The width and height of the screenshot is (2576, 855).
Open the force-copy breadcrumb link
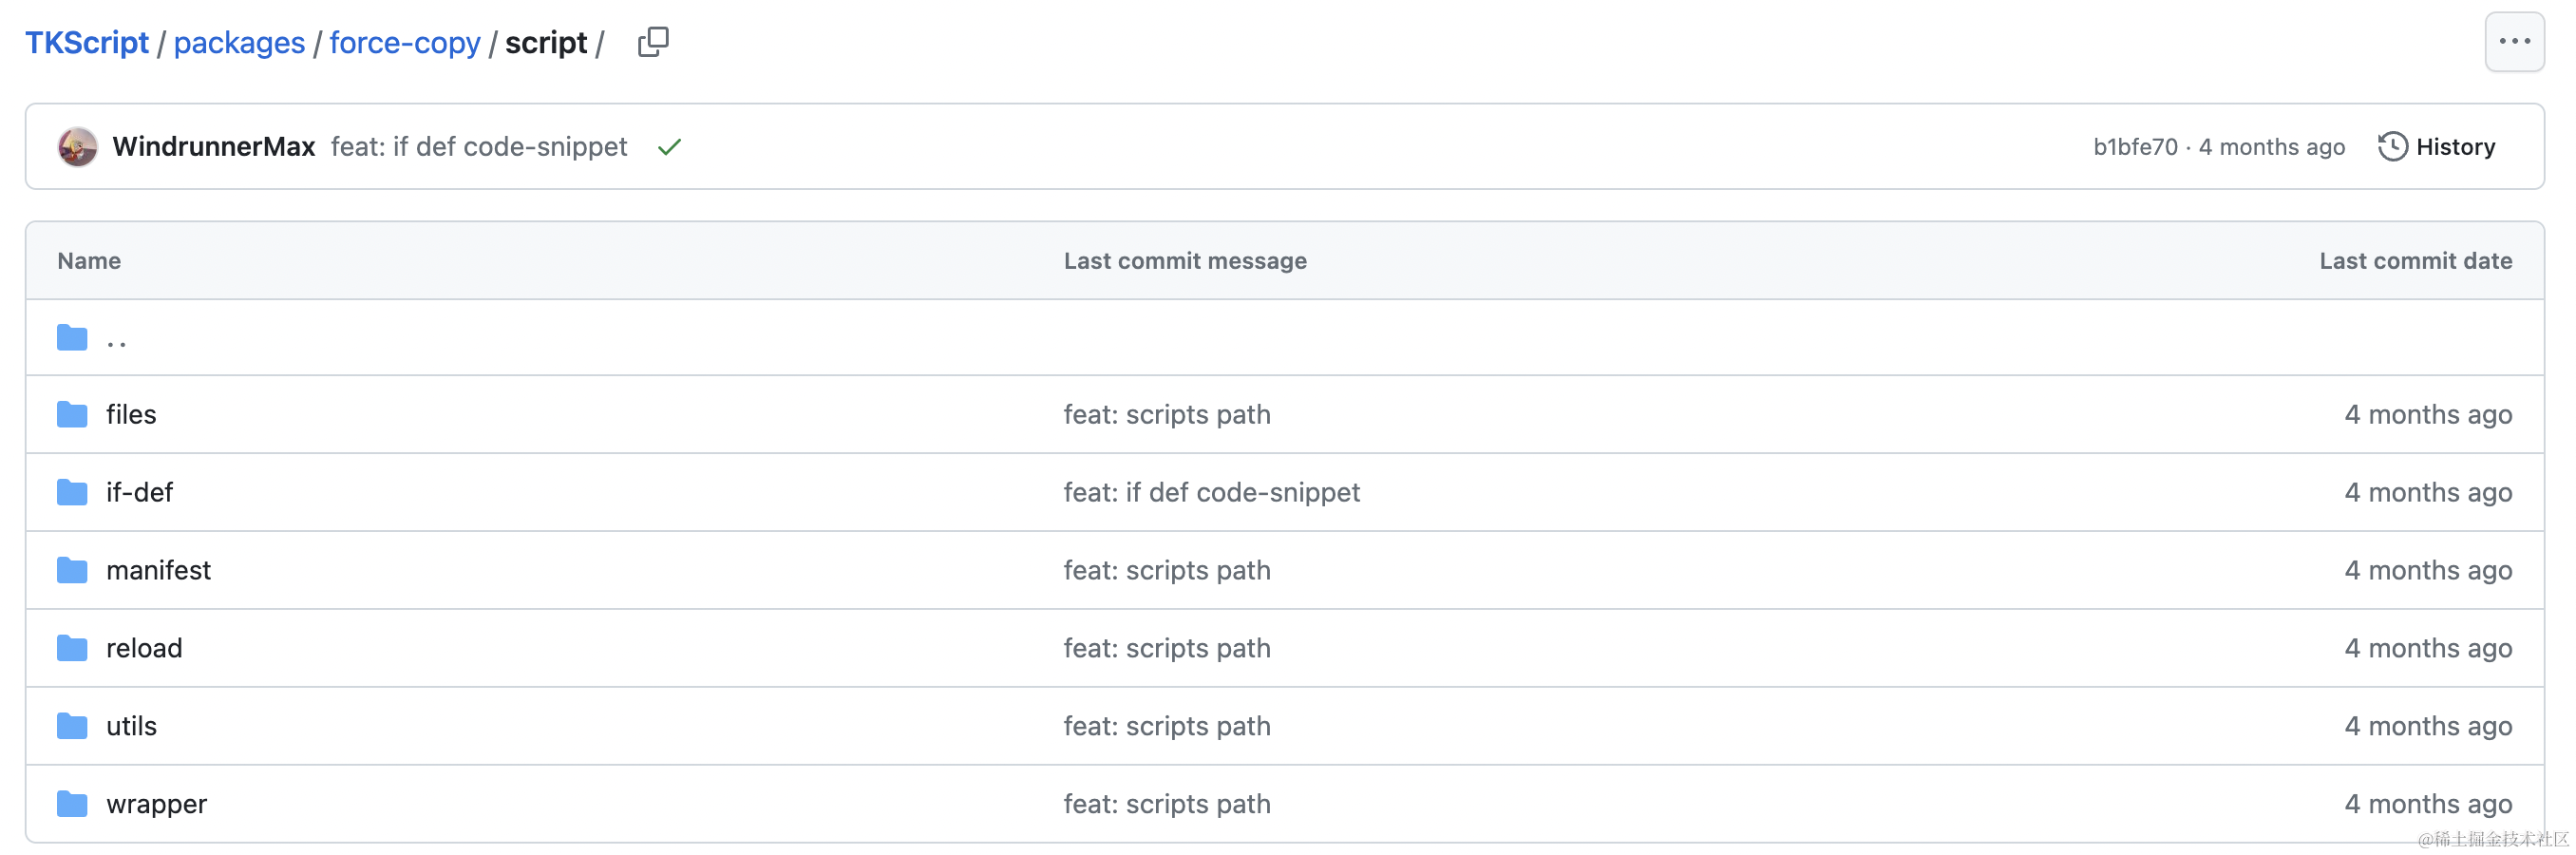[x=405, y=43]
